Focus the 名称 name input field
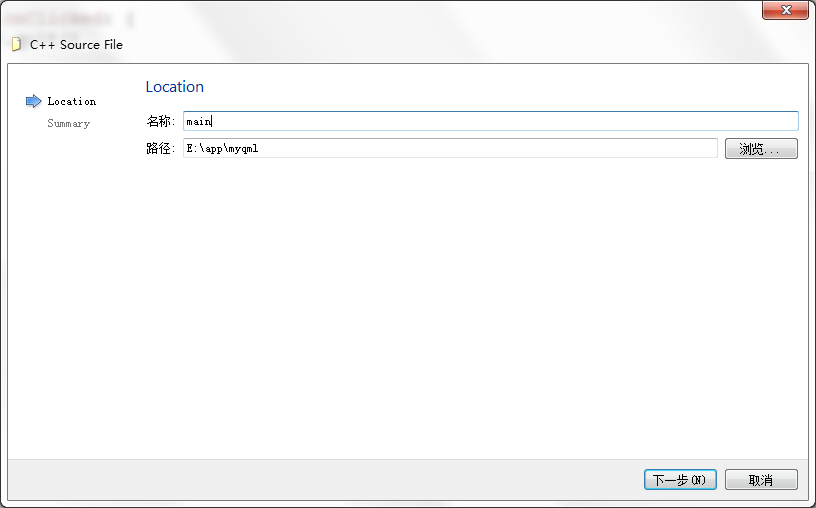Screen dimensions: 816x508 coord(490,121)
